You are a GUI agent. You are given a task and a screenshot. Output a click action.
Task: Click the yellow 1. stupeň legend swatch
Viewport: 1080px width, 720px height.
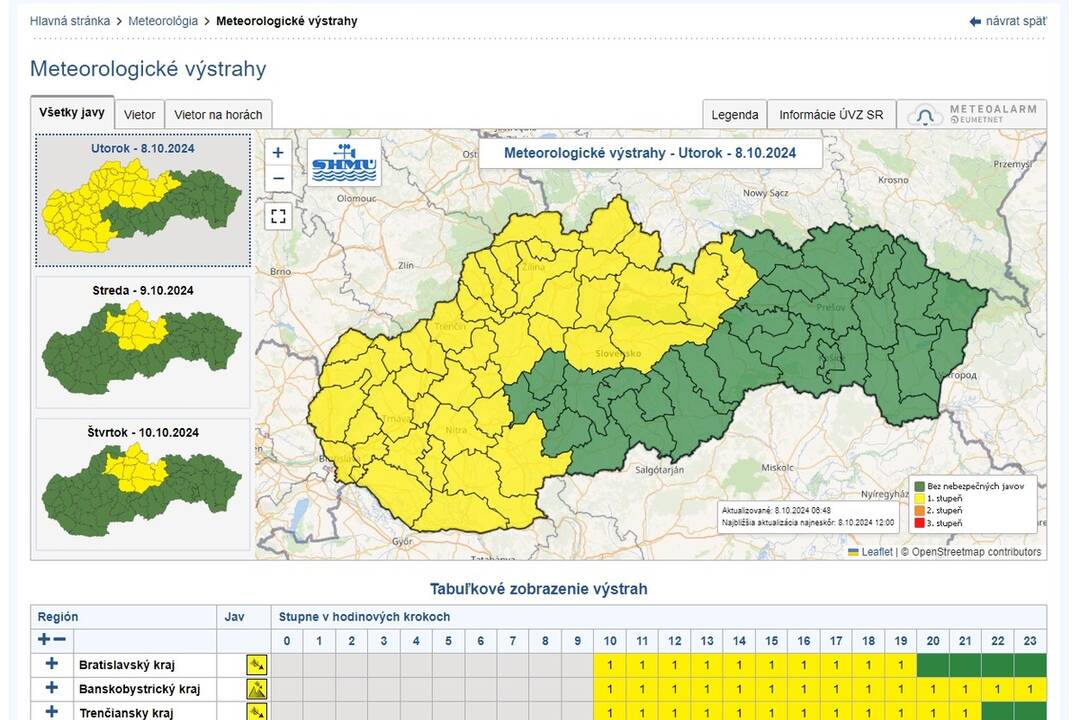(x=919, y=498)
